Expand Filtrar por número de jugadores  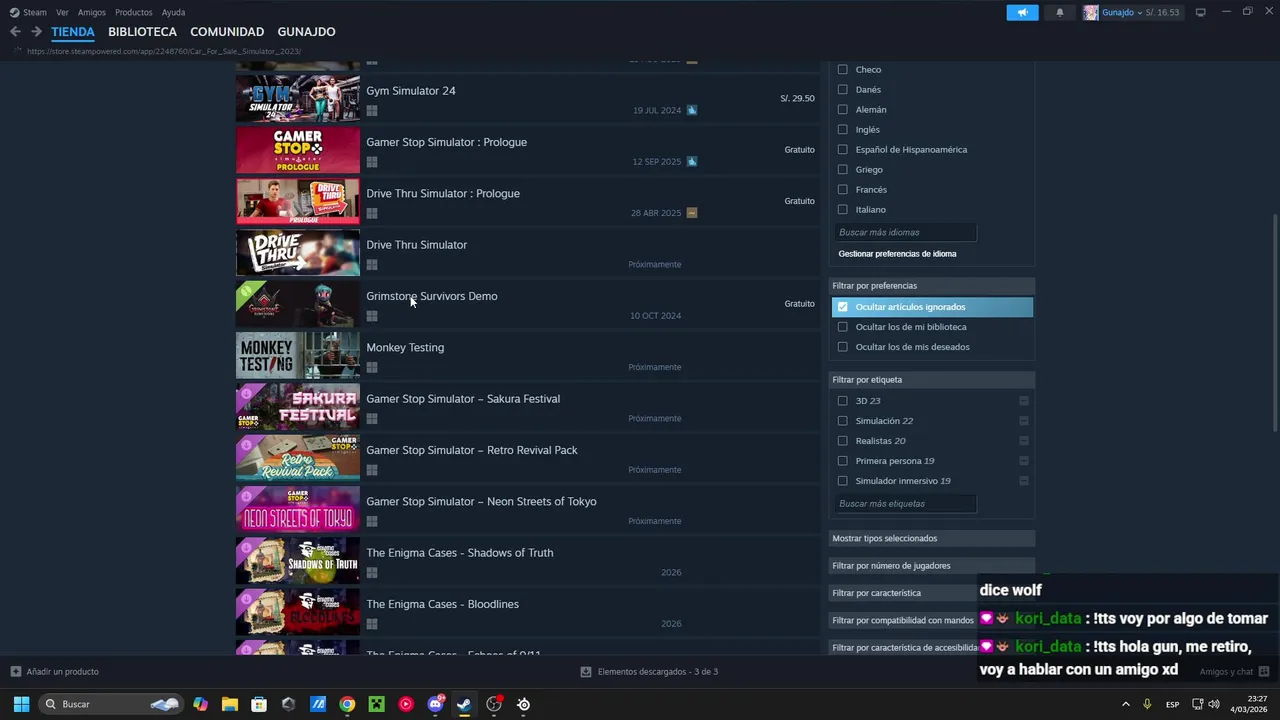click(x=932, y=566)
